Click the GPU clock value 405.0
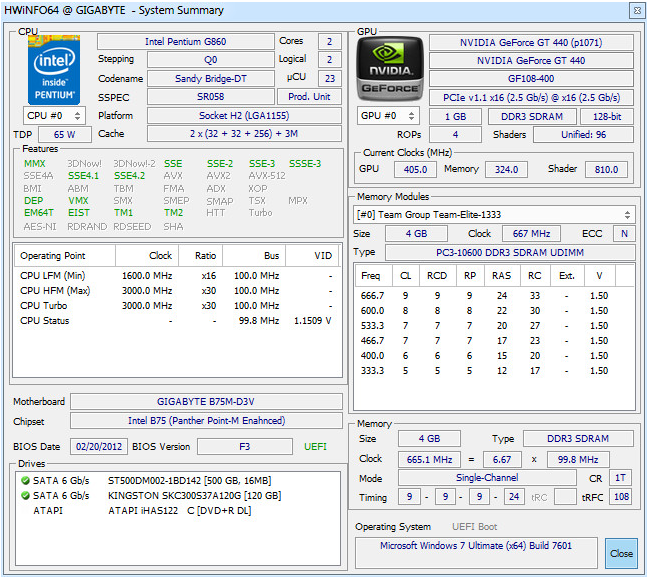The image size is (648, 578). click(415, 169)
